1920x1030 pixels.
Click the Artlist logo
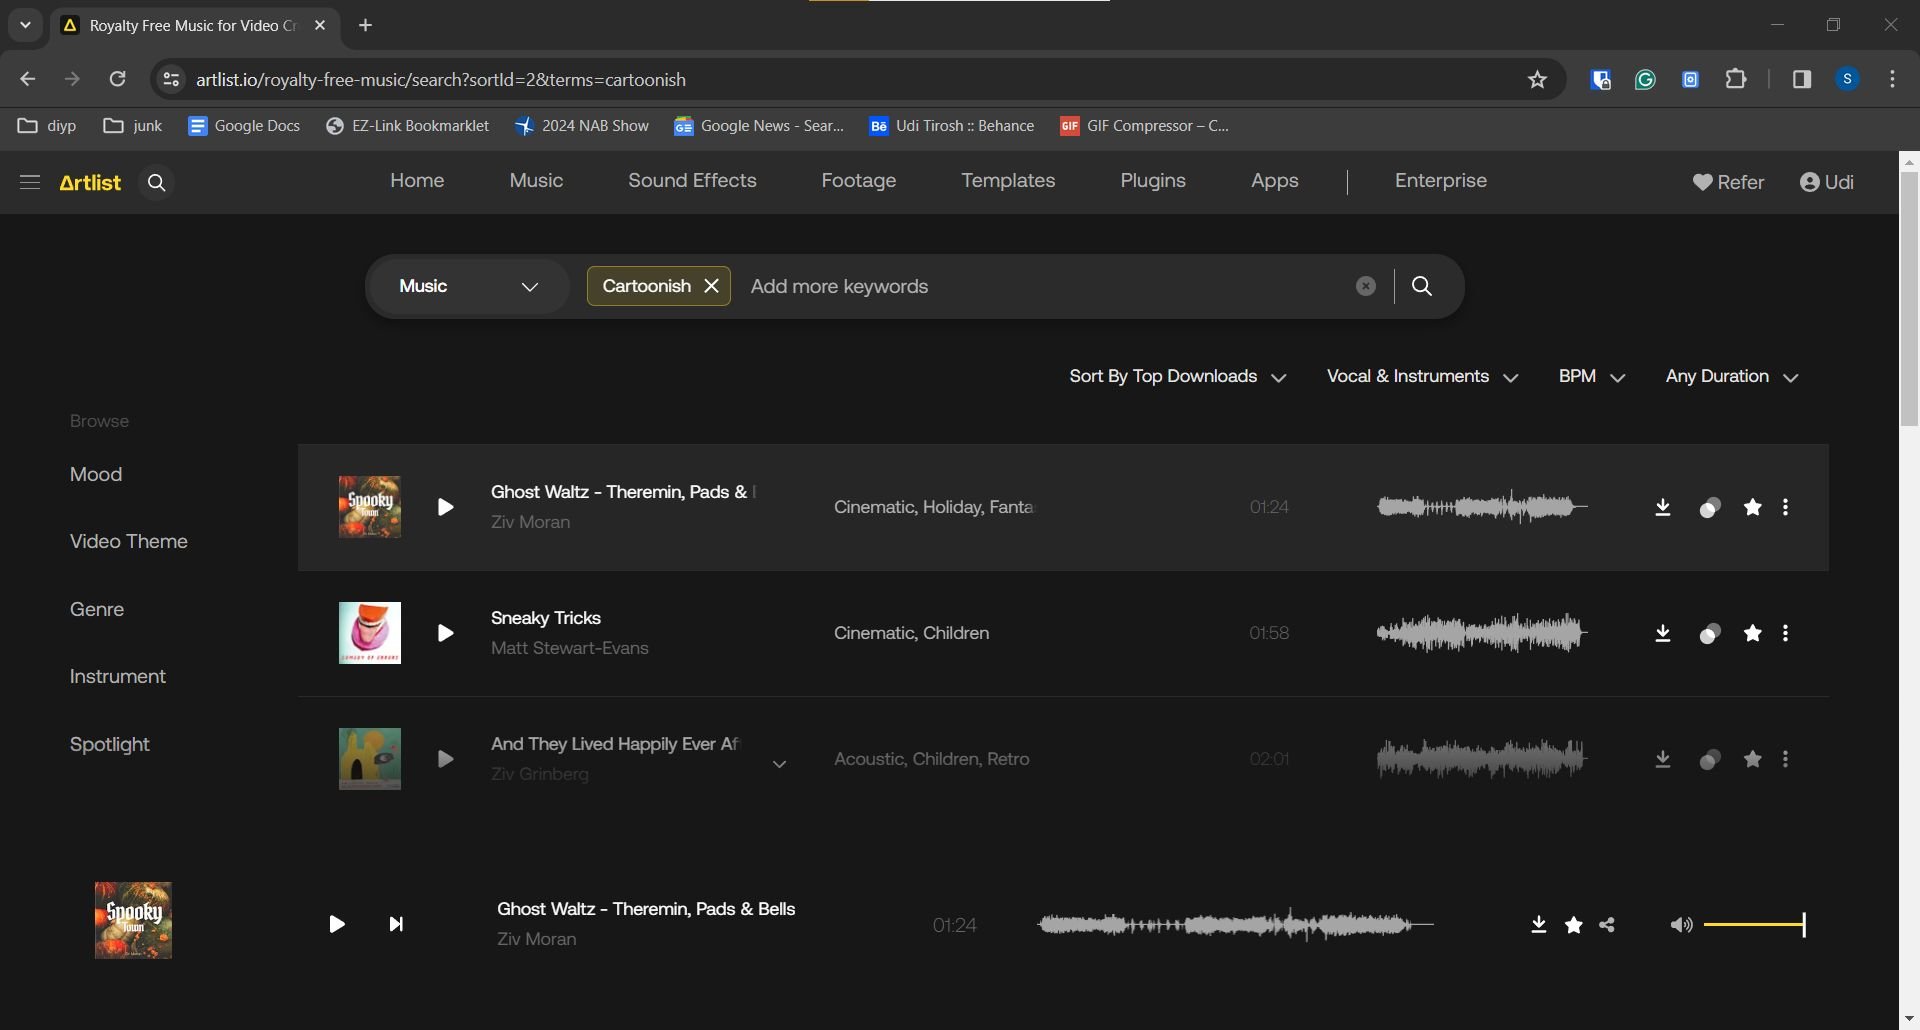point(90,182)
